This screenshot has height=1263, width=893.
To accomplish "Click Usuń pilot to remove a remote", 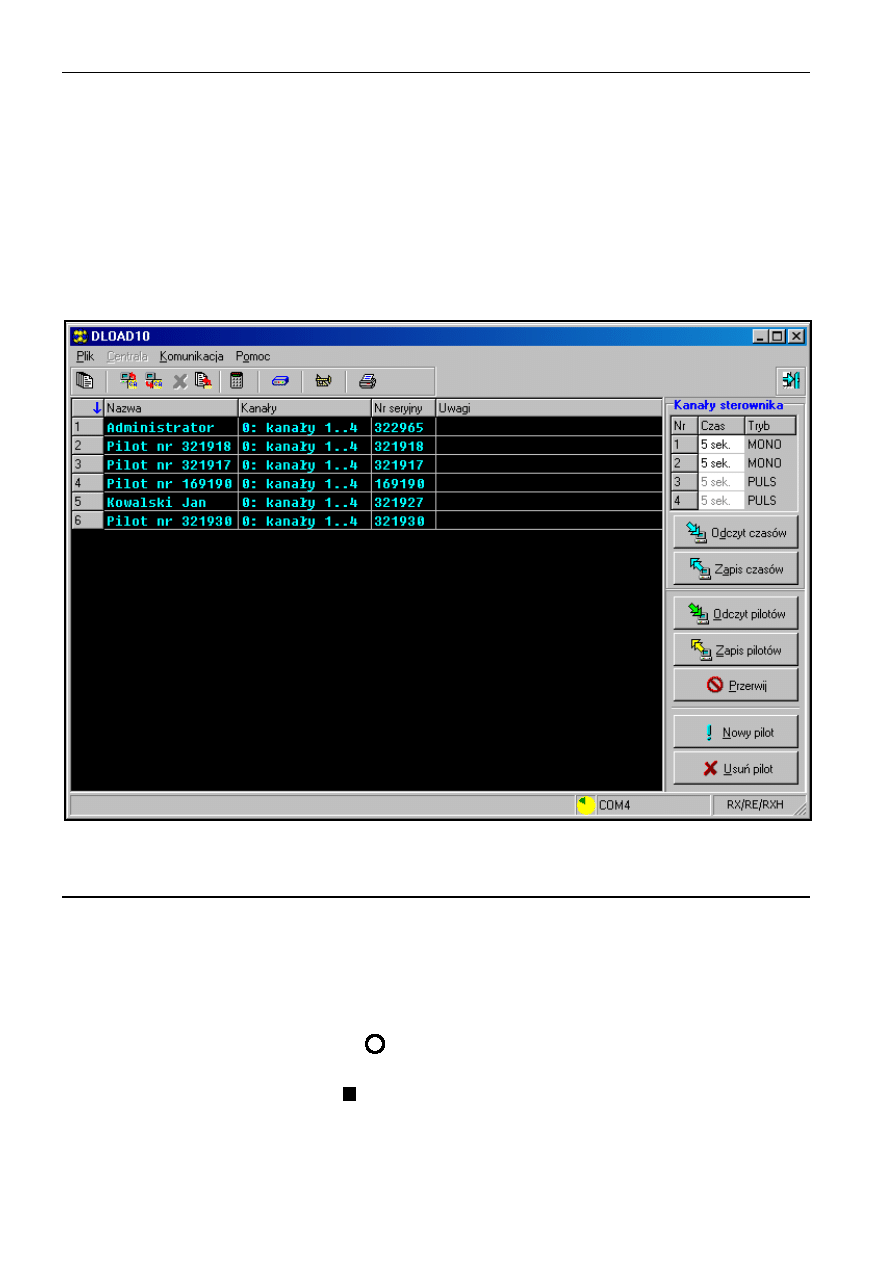I will click(734, 768).
